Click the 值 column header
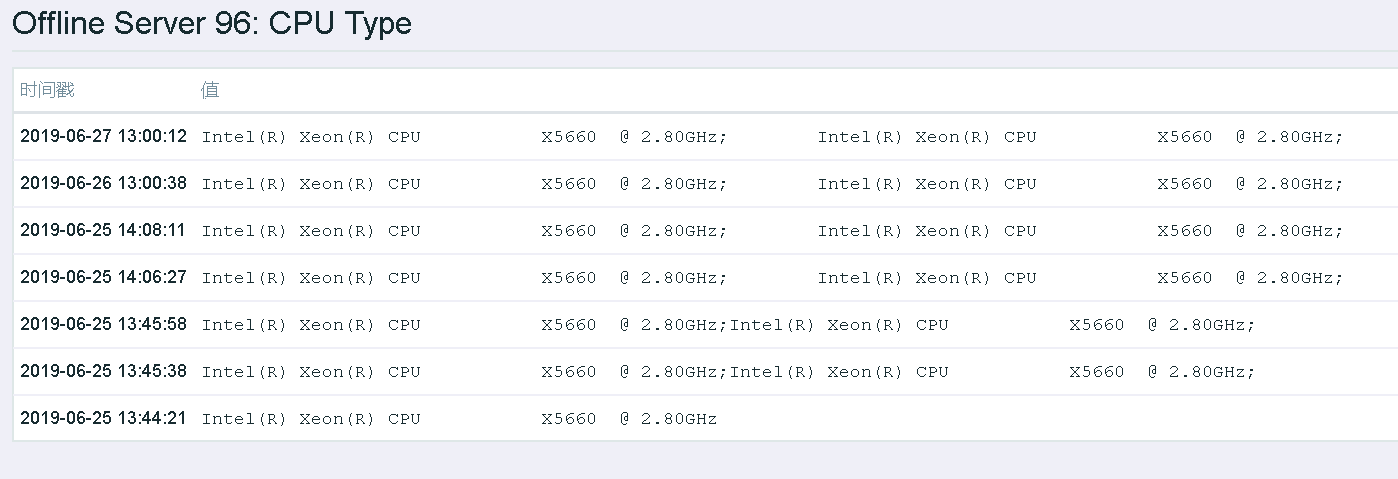The width and height of the screenshot is (1398, 479). 210,90
